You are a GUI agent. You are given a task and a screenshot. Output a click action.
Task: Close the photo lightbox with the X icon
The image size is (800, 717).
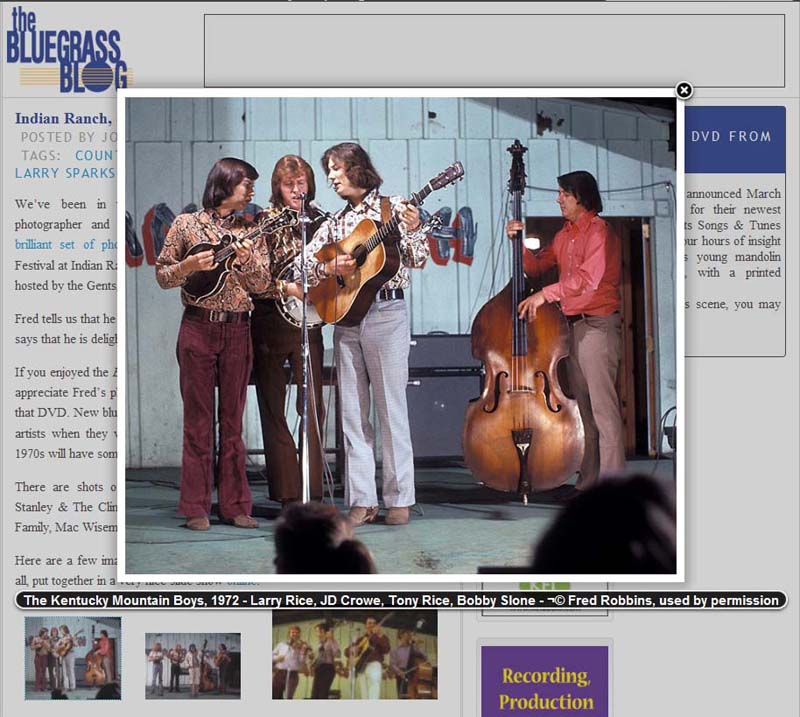(x=684, y=91)
